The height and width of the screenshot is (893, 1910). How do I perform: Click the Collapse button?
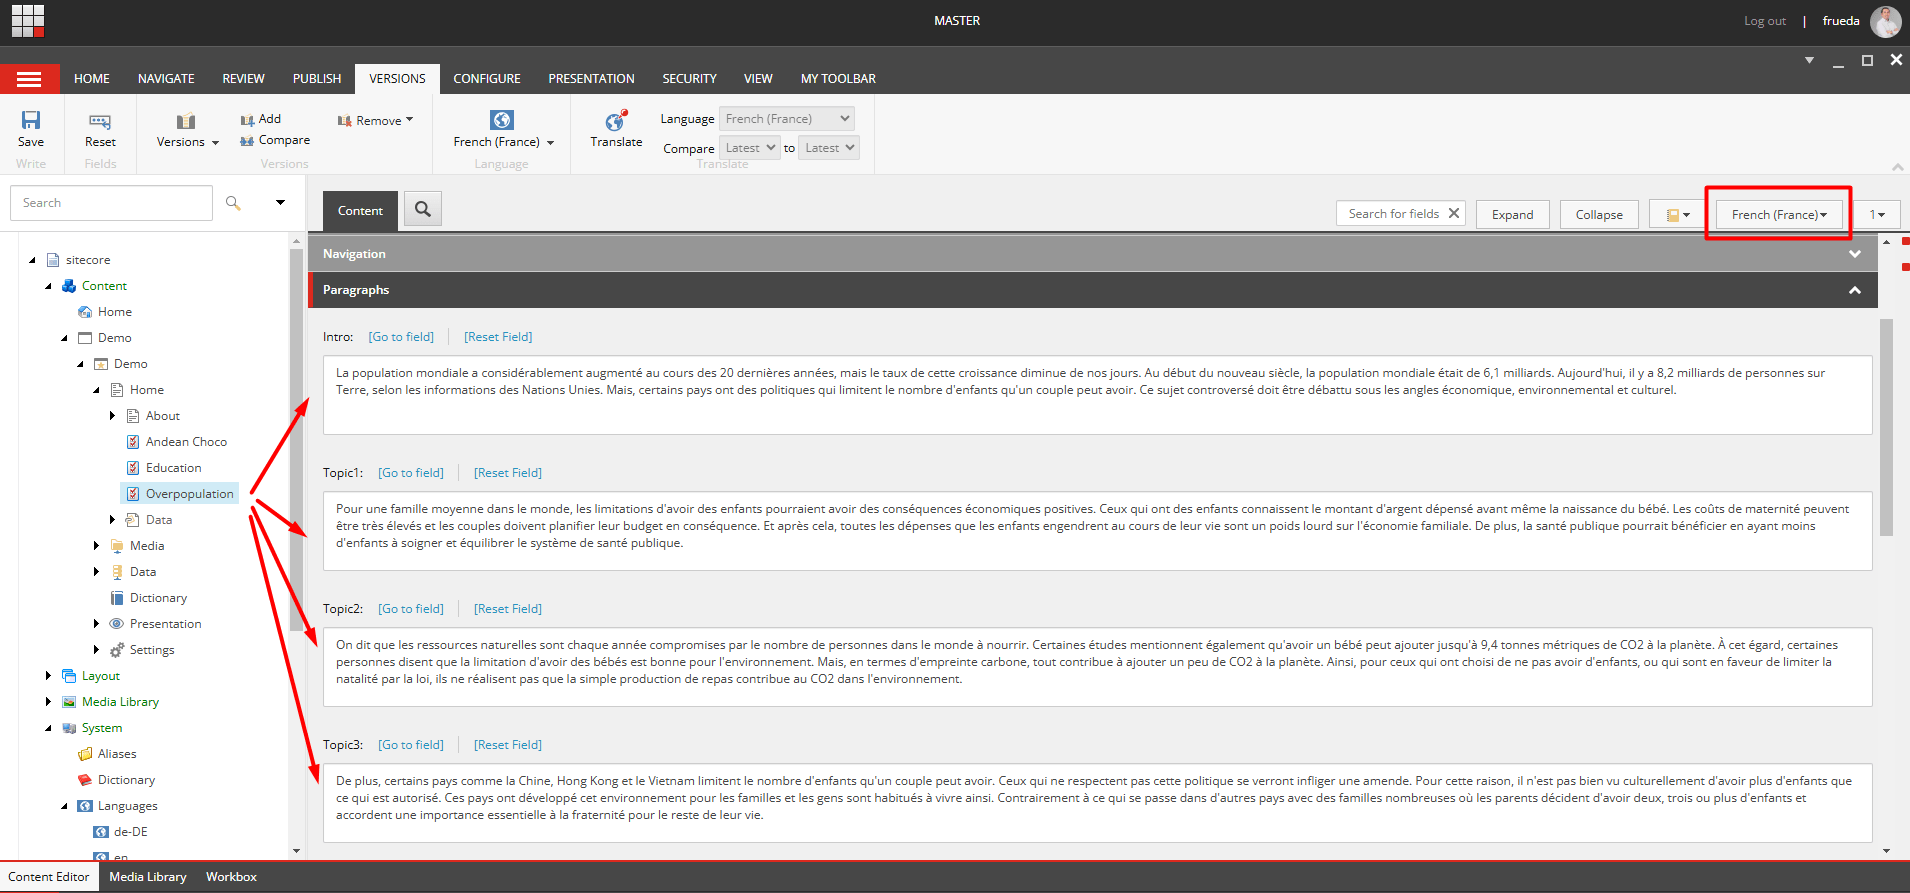1599,215
